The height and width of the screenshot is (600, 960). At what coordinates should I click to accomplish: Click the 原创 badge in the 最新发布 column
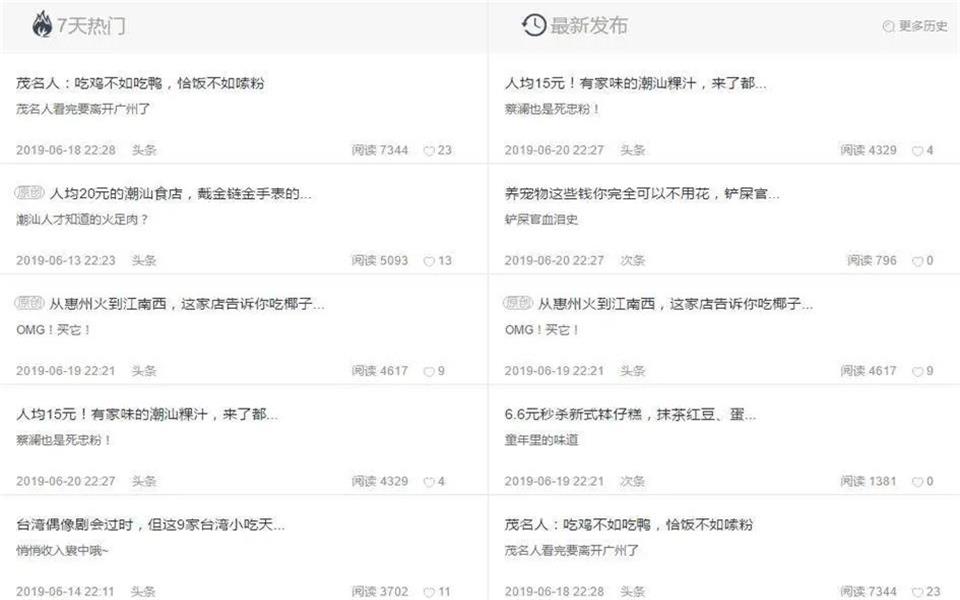click(518, 302)
